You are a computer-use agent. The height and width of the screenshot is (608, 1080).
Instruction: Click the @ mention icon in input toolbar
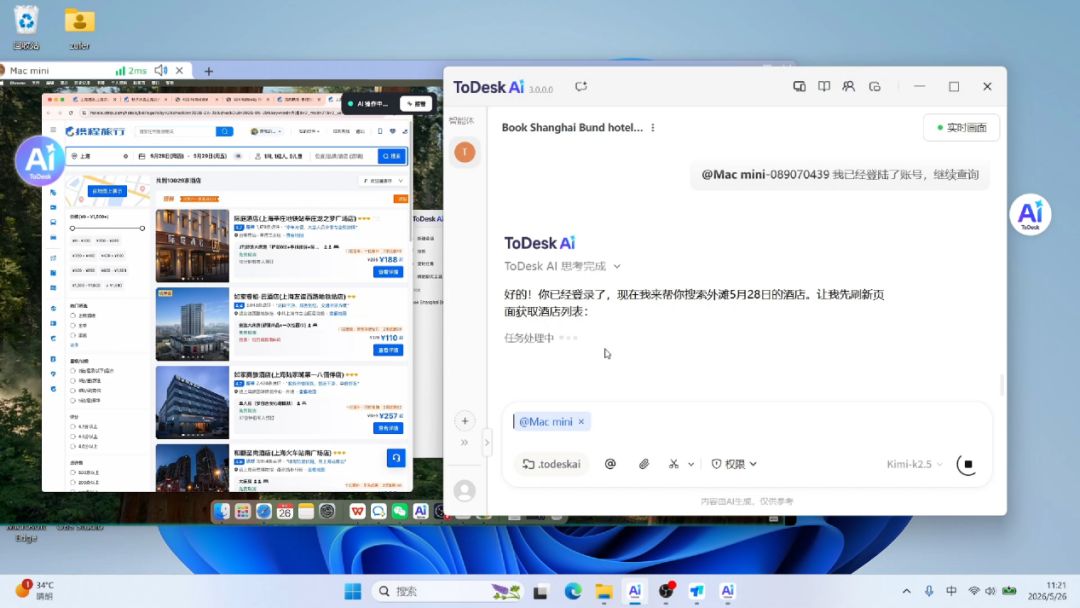point(610,464)
